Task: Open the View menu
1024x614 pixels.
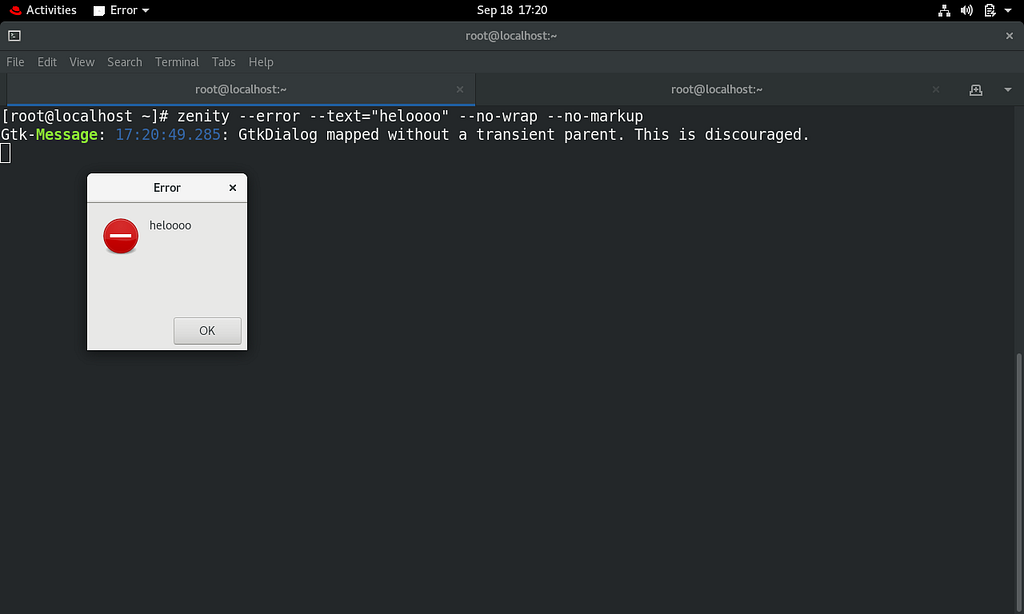Action: point(82,62)
